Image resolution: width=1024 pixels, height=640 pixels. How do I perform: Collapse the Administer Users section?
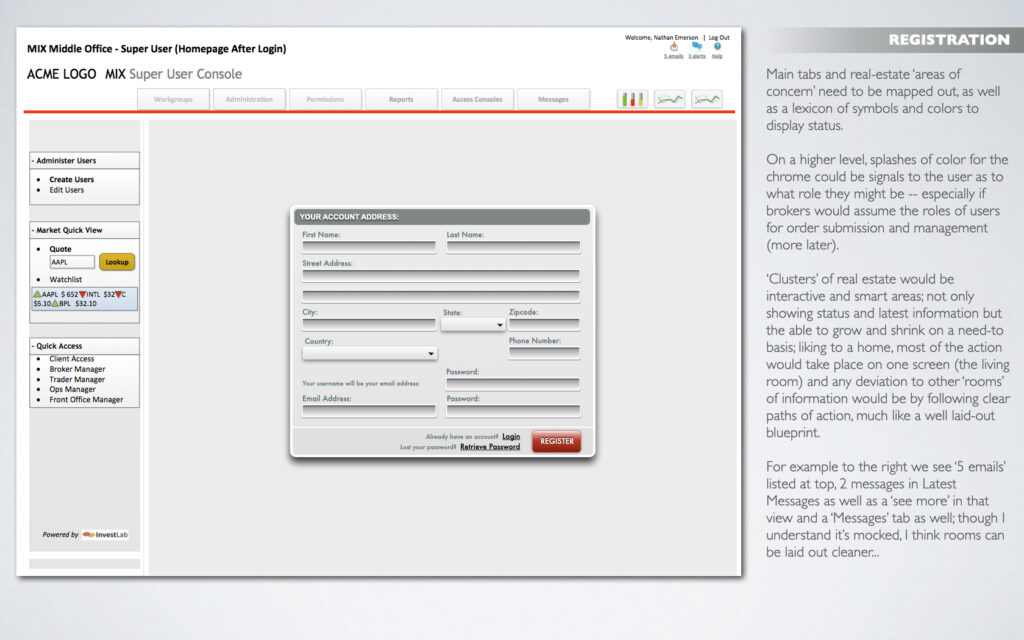(84, 160)
